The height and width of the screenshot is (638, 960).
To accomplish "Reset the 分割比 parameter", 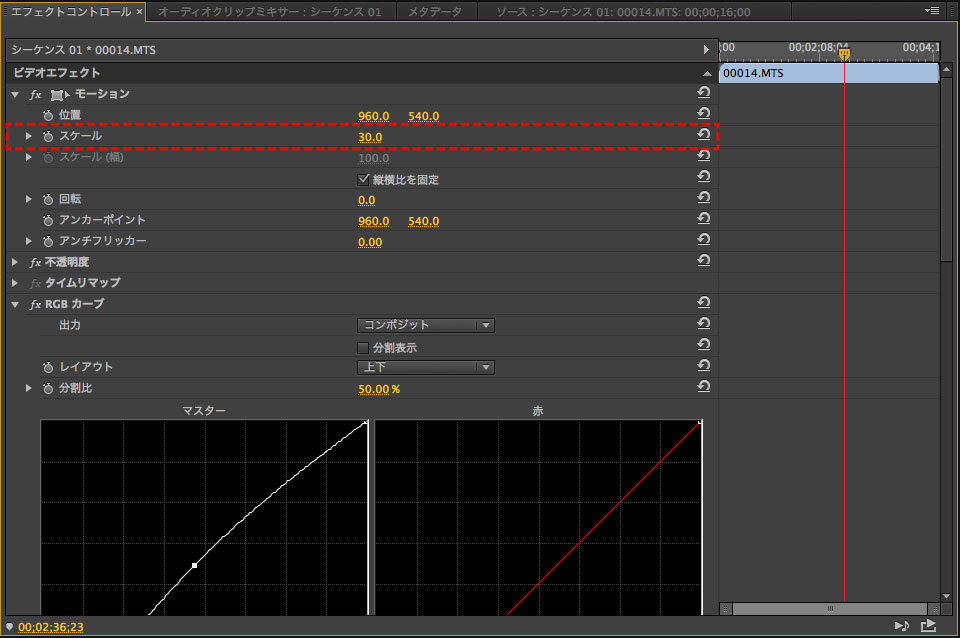I will tap(703, 386).
